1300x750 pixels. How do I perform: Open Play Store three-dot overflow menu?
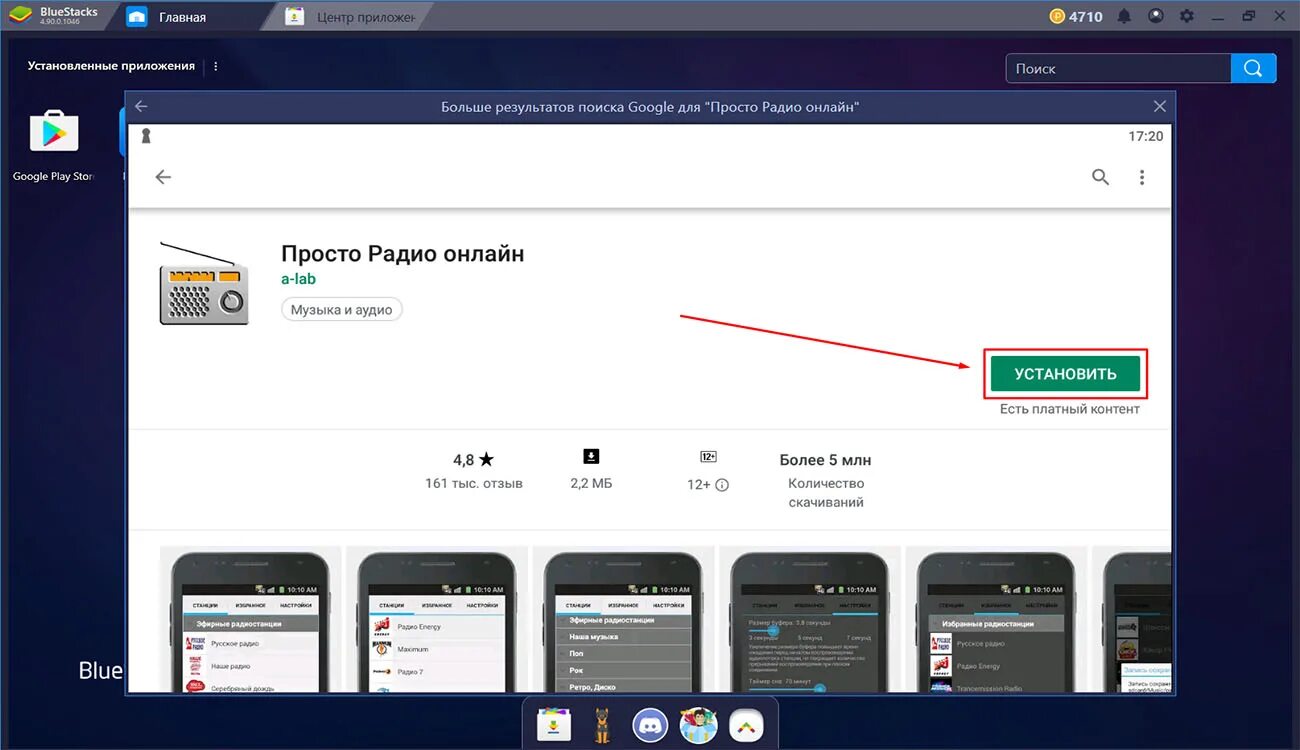click(x=1142, y=177)
